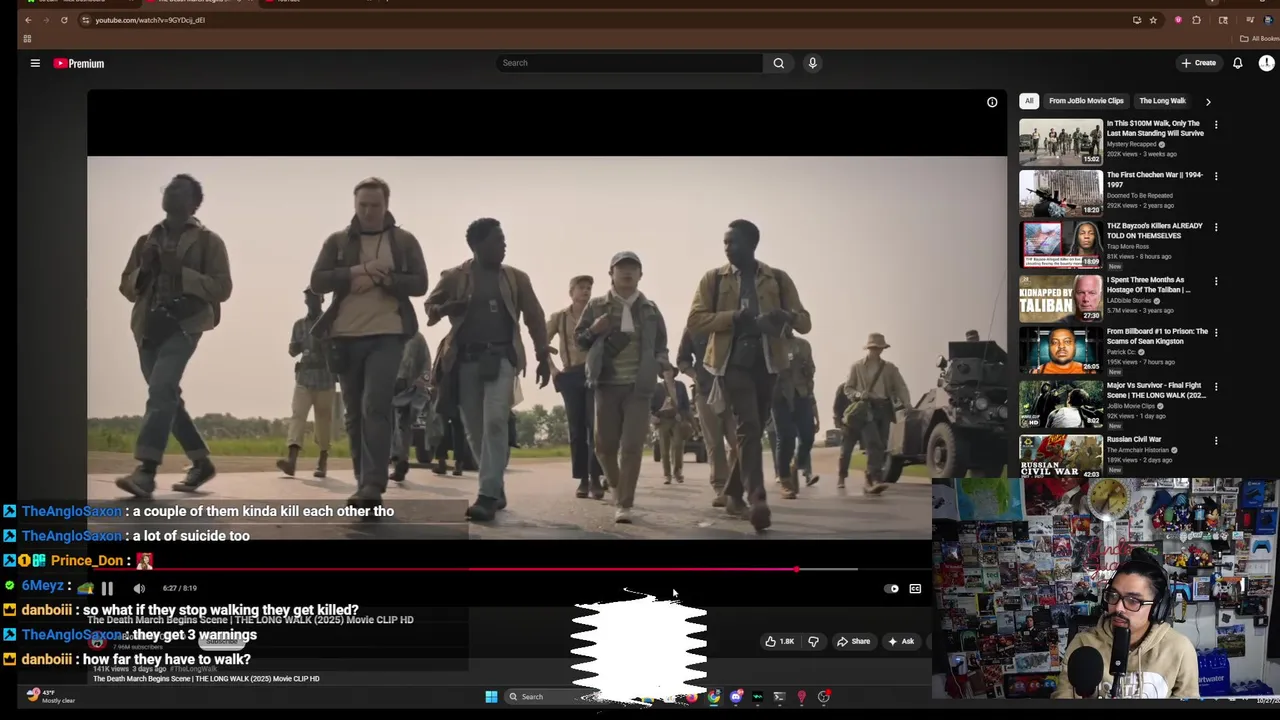Viewport: 1280px width, 720px height.
Task: Open options for Russian Civil War video
Action: pyautogui.click(x=1216, y=440)
